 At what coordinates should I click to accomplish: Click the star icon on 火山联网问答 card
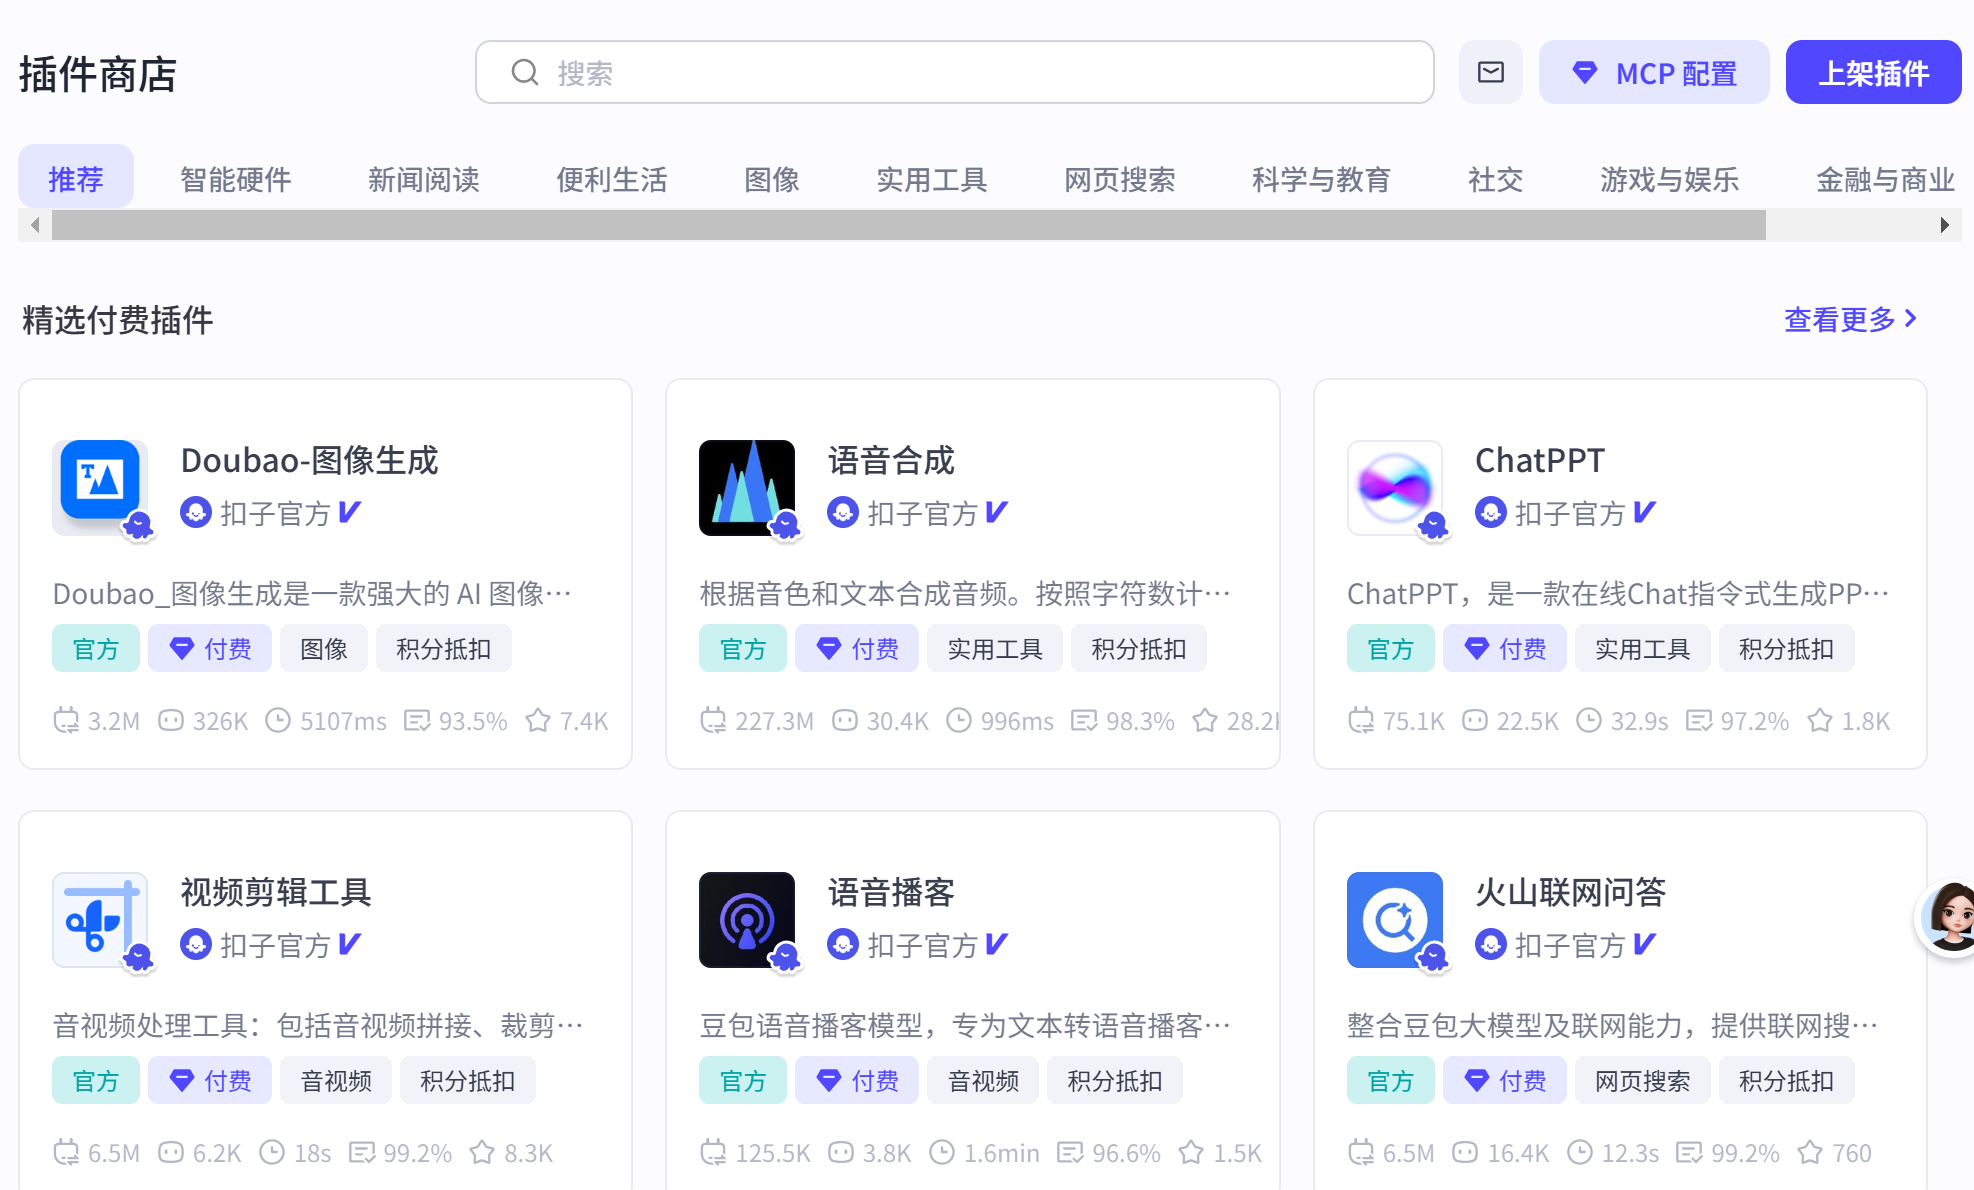coord(1810,1152)
